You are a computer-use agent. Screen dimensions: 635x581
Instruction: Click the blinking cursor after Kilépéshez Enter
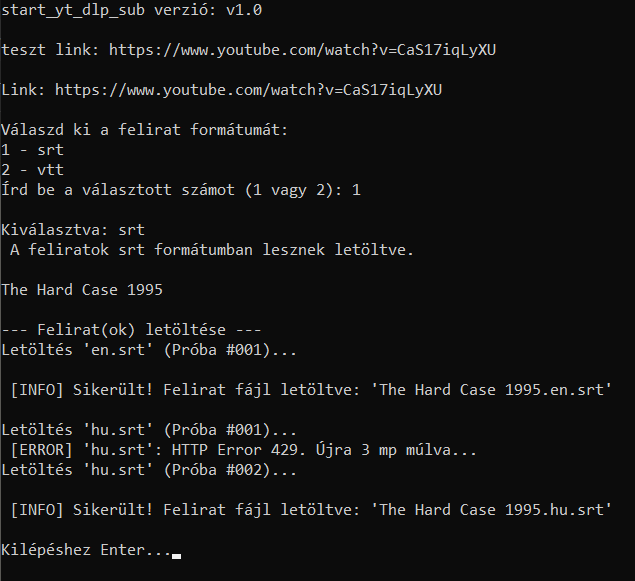[176, 556]
